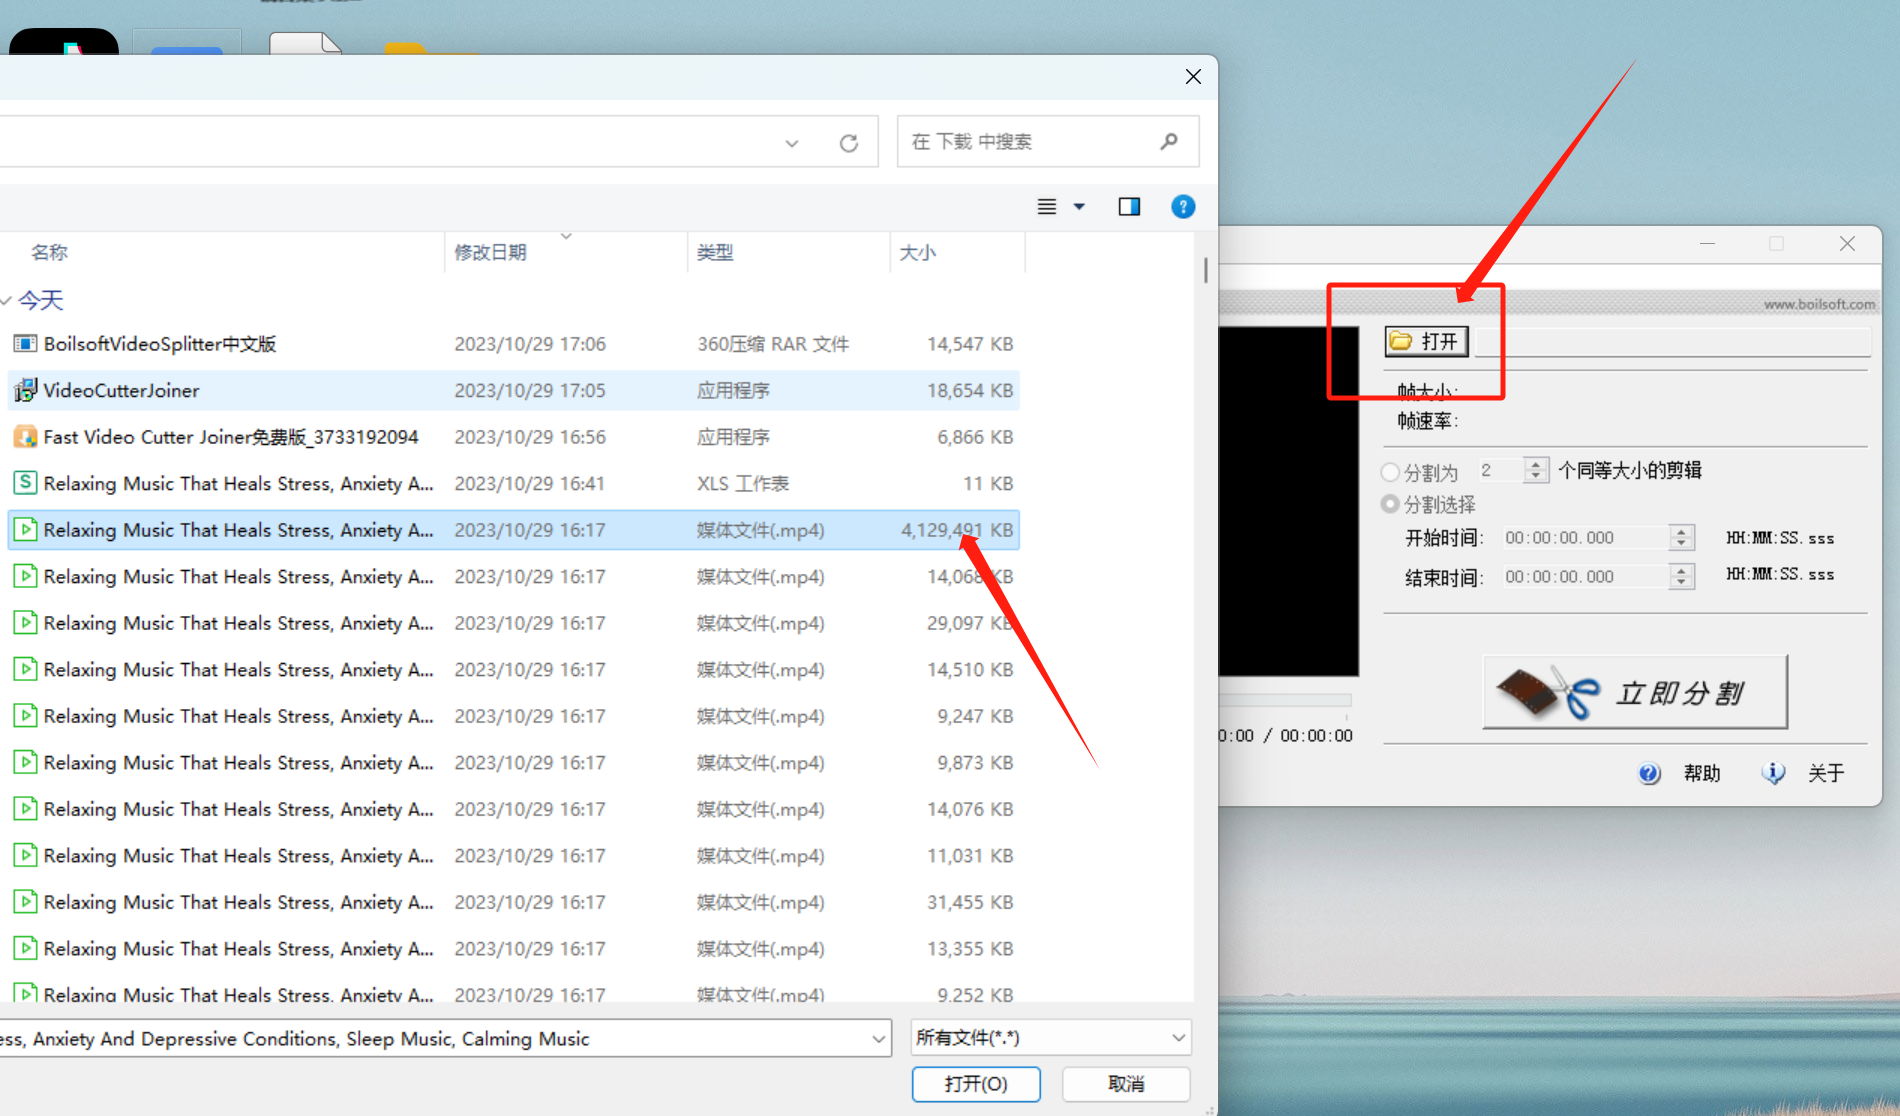Expand the file name combo box dropdown

tap(878, 1039)
